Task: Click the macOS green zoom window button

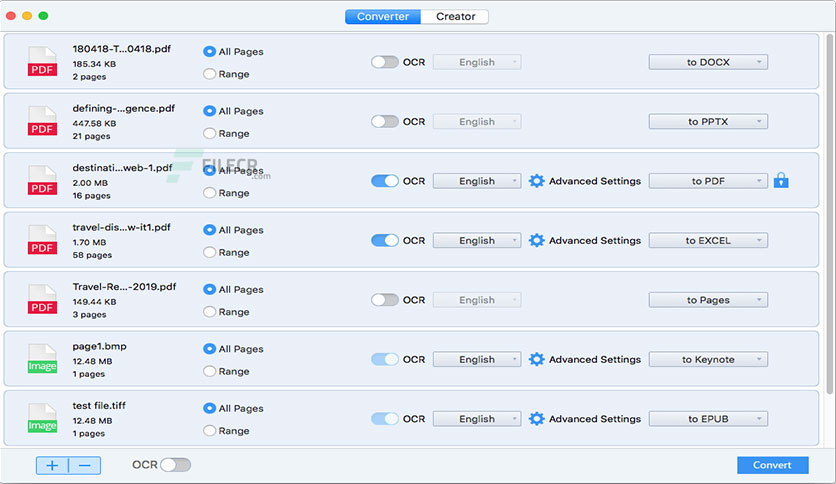Action: pos(44,16)
